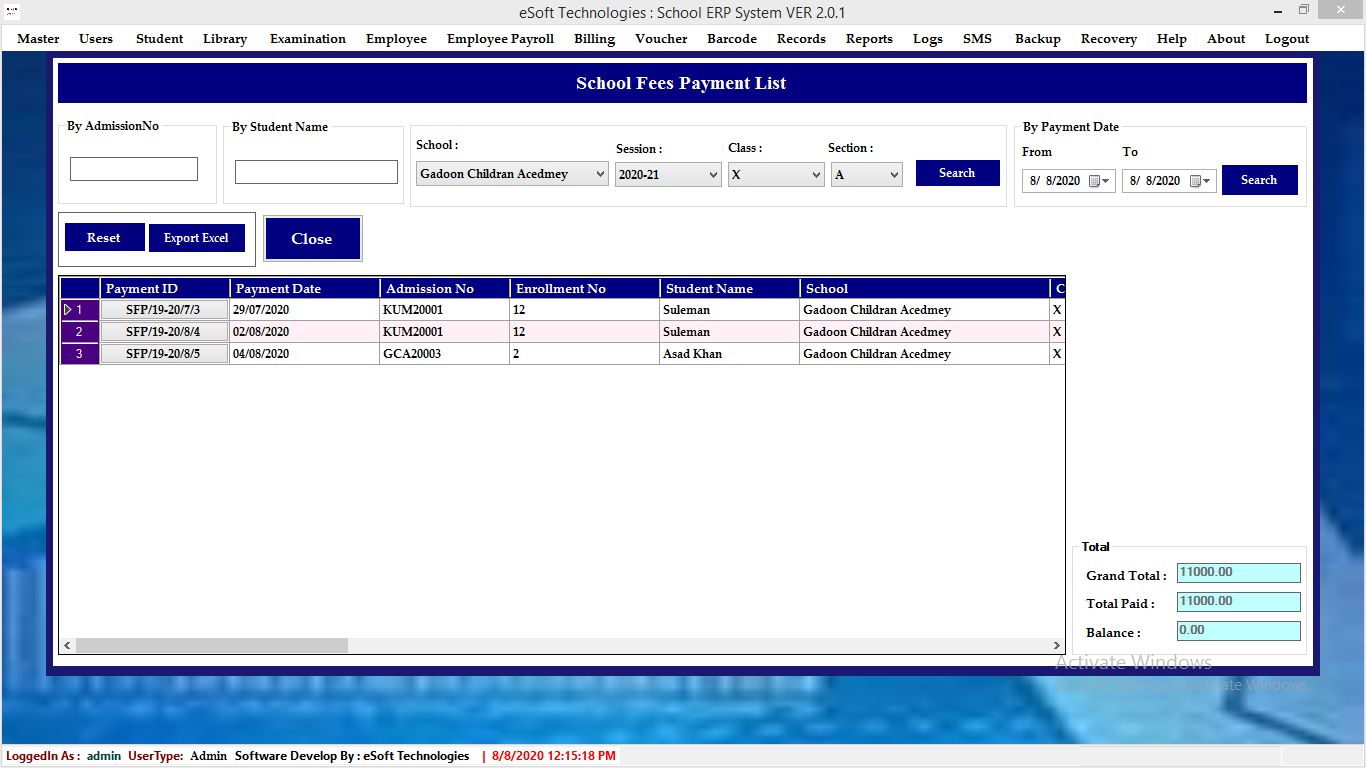Screen dimensions: 1366x768
Task: Click student name Asad Khan cell
Action: coord(730,354)
